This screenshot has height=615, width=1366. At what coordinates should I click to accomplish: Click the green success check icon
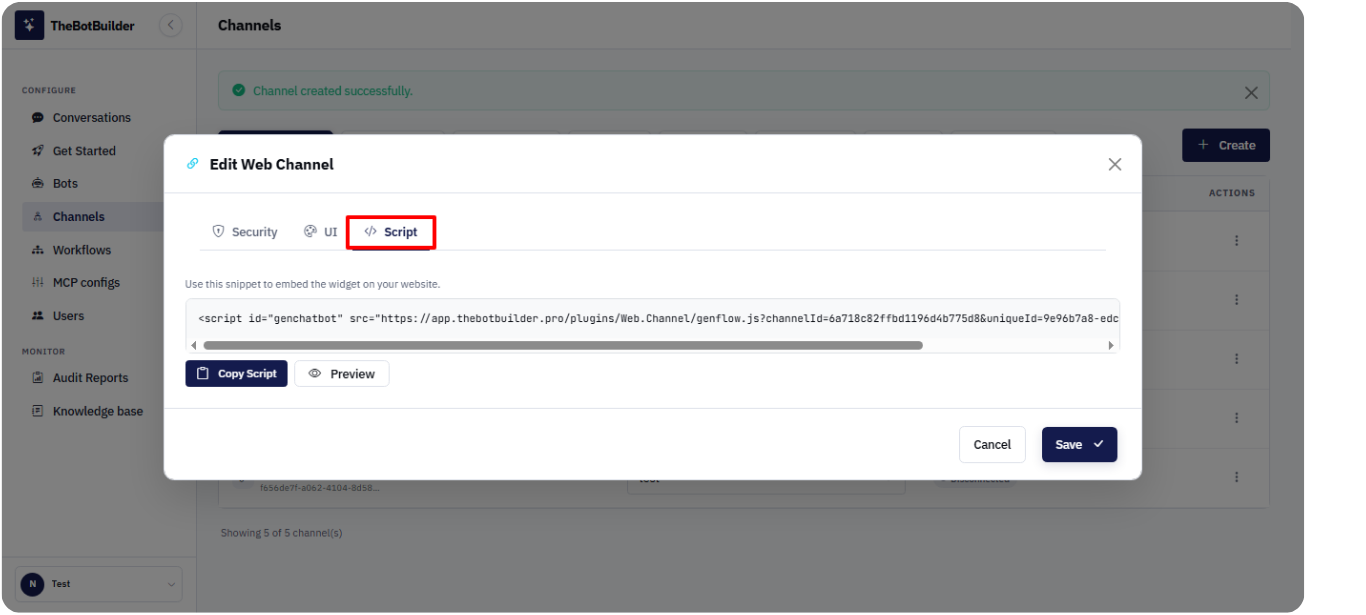(x=239, y=91)
